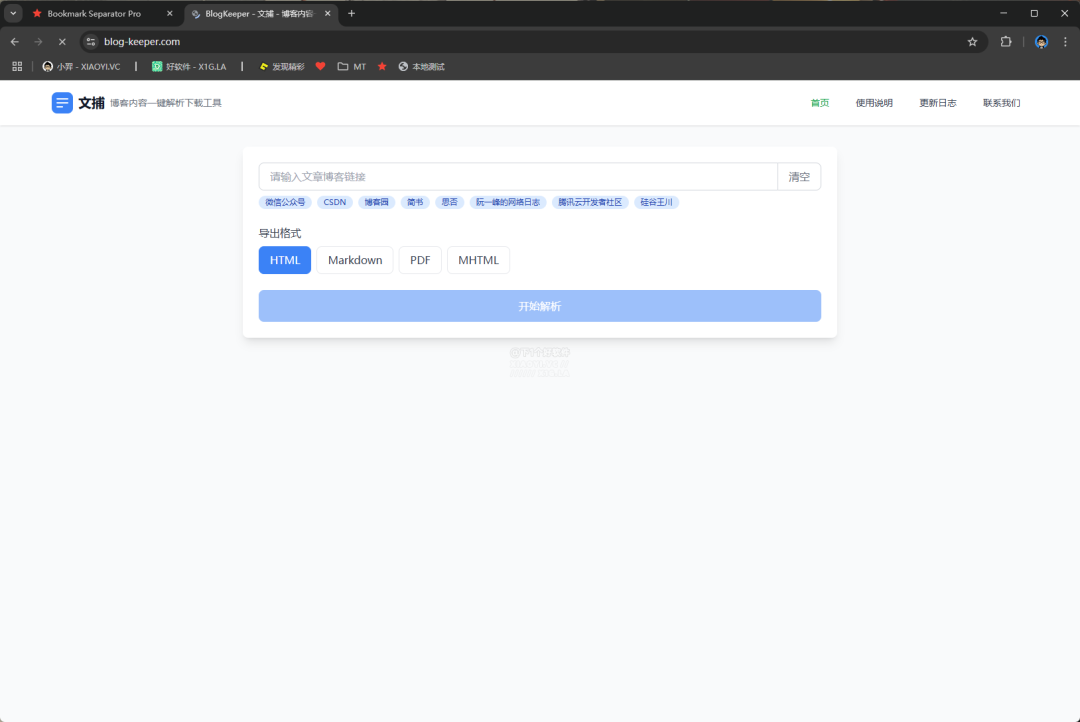This screenshot has height=722, width=1080.
Task: Choose PDF export format
Action: click(x=420, y=260)
